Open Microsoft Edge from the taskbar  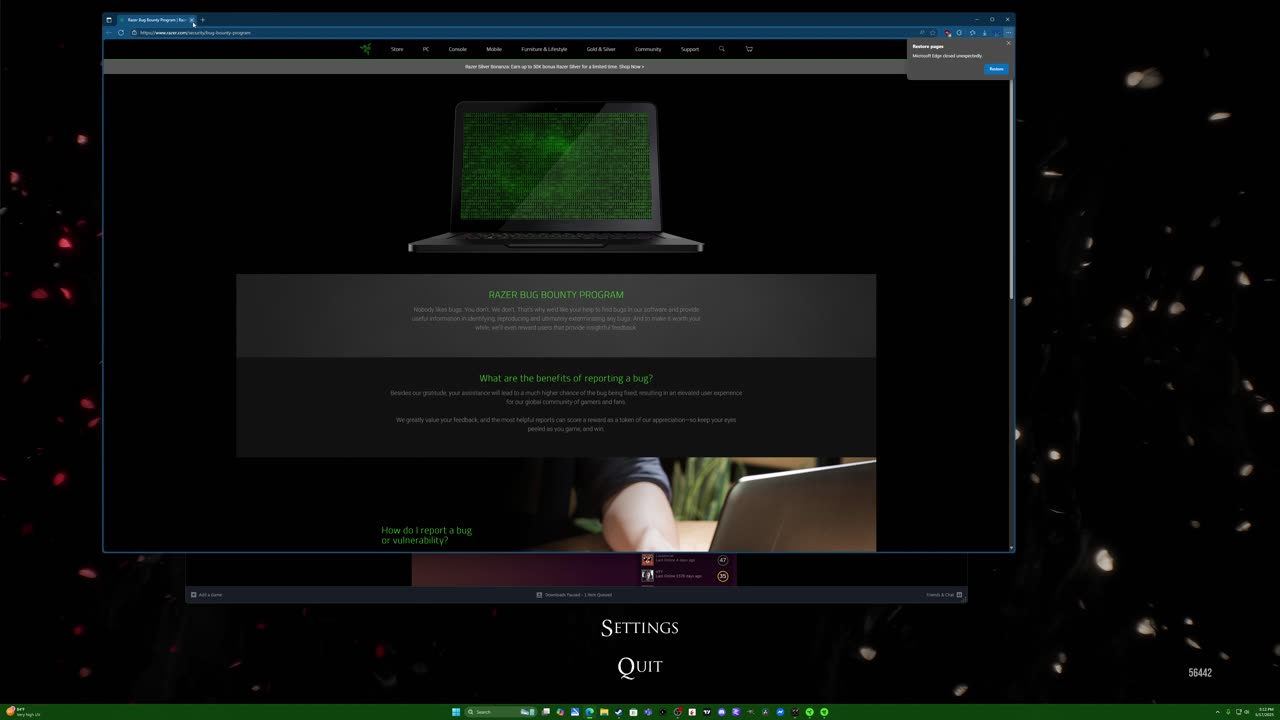(589, 712)
